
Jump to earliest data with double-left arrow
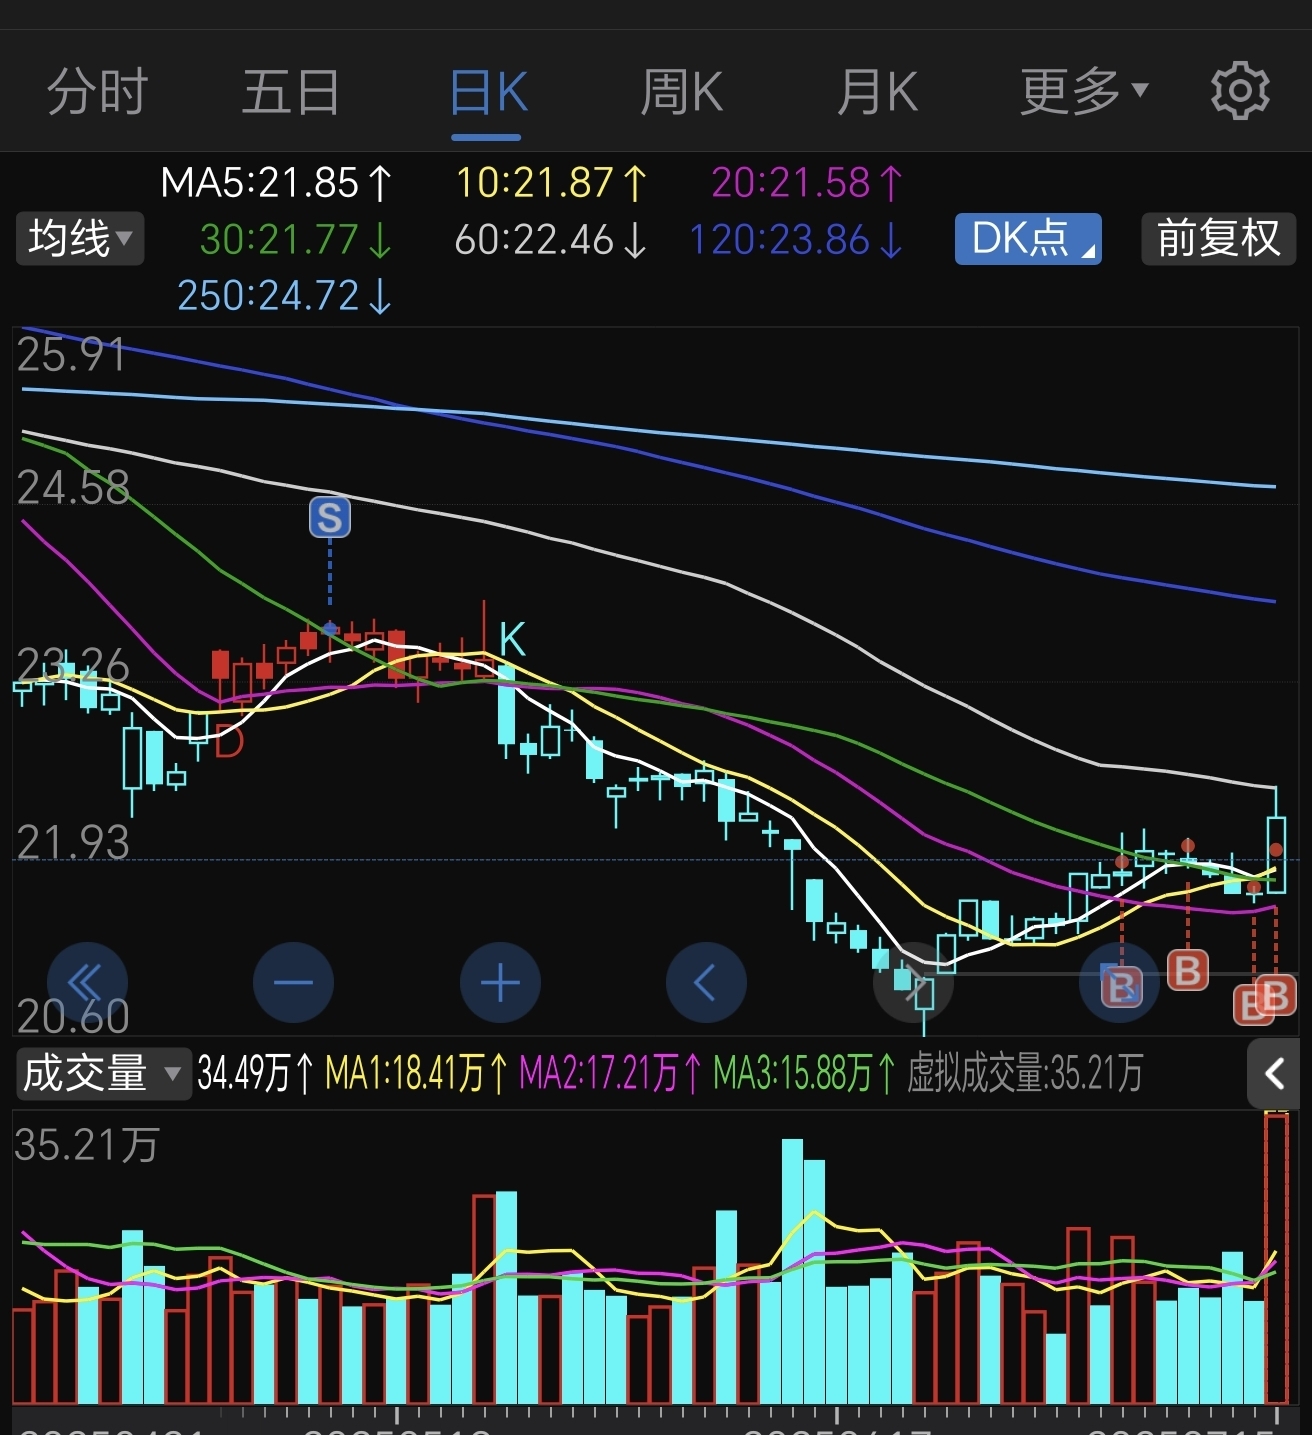click(x=87, y=983)
